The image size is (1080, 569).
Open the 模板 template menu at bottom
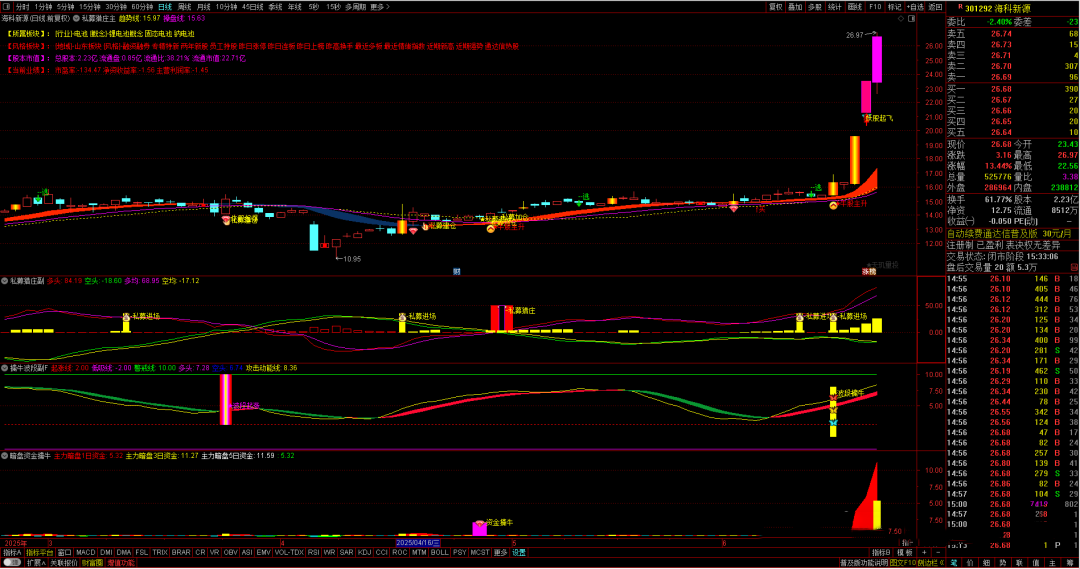point(908,552)
